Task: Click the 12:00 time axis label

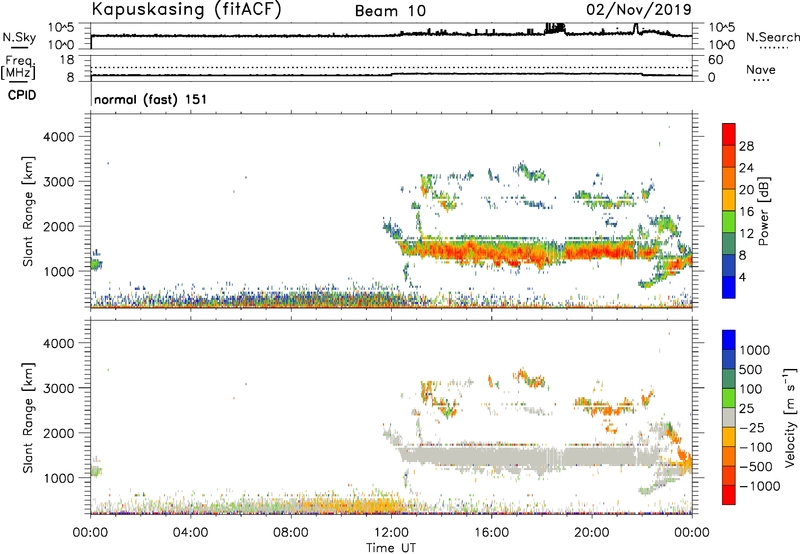Action: click(391, 533)
